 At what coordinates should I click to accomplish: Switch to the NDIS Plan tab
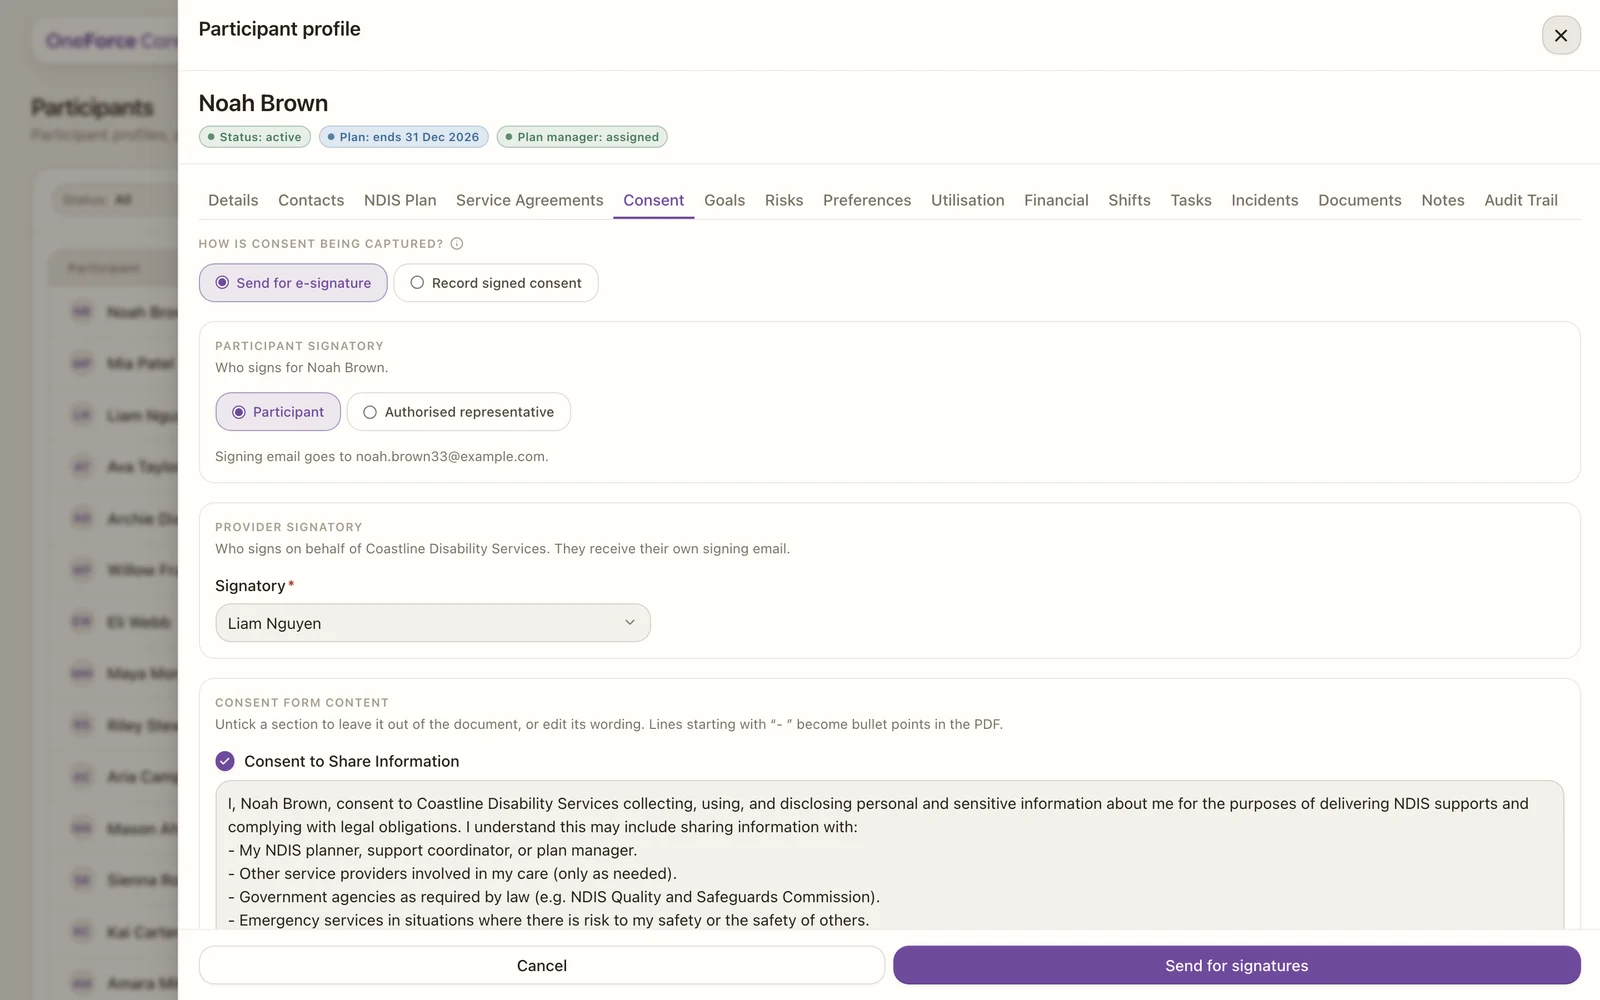[400, 200]
